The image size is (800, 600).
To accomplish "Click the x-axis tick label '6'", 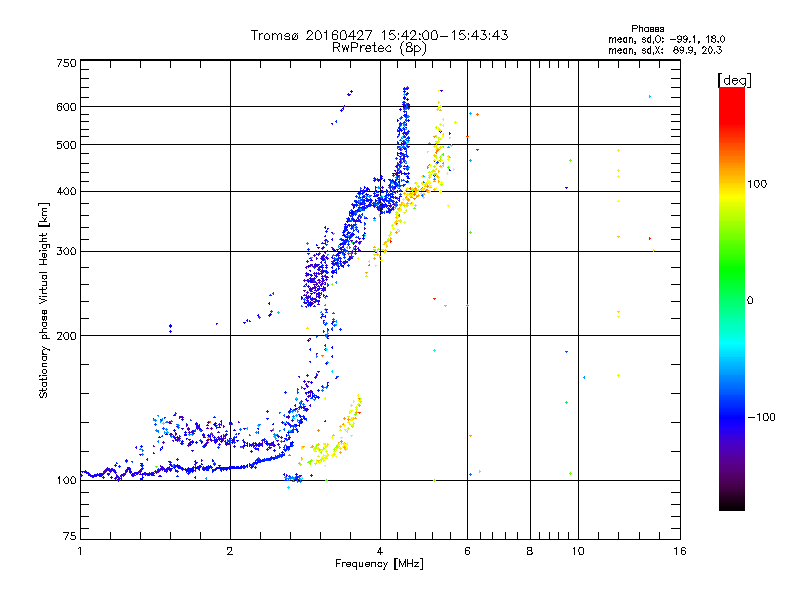I will pos(467,551).
